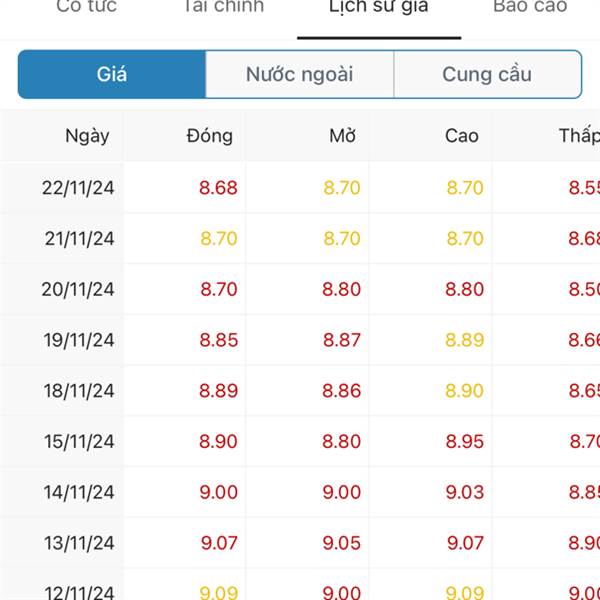Select the 20/11/24 date cell

(78, 289)
